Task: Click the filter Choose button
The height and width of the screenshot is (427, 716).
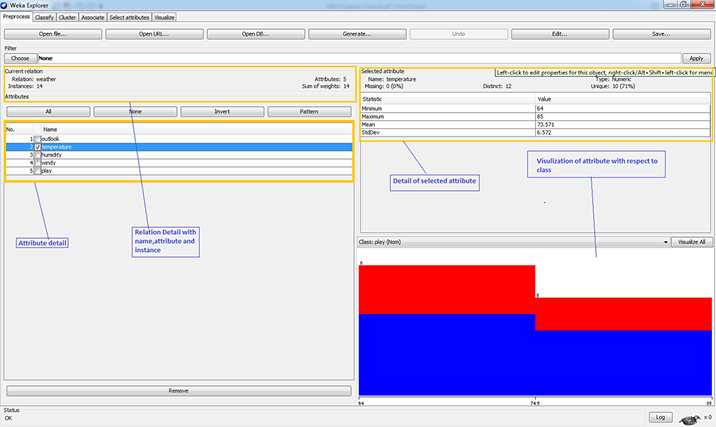Action: (20, 58)
